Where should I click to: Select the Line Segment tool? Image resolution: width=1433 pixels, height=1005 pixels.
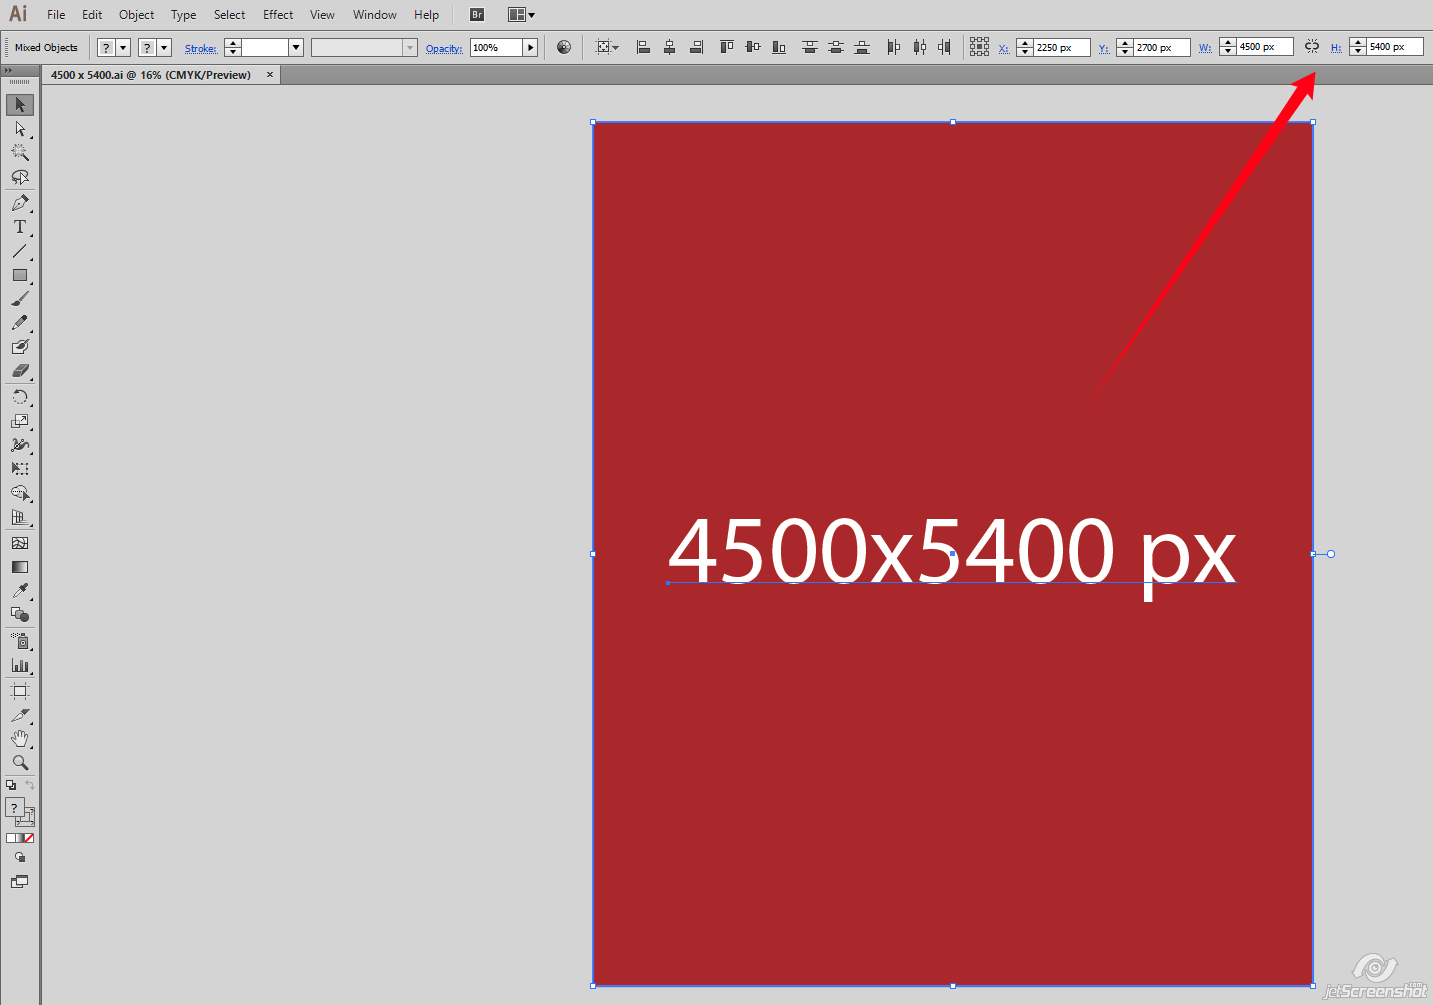click(x=20, y=251)
